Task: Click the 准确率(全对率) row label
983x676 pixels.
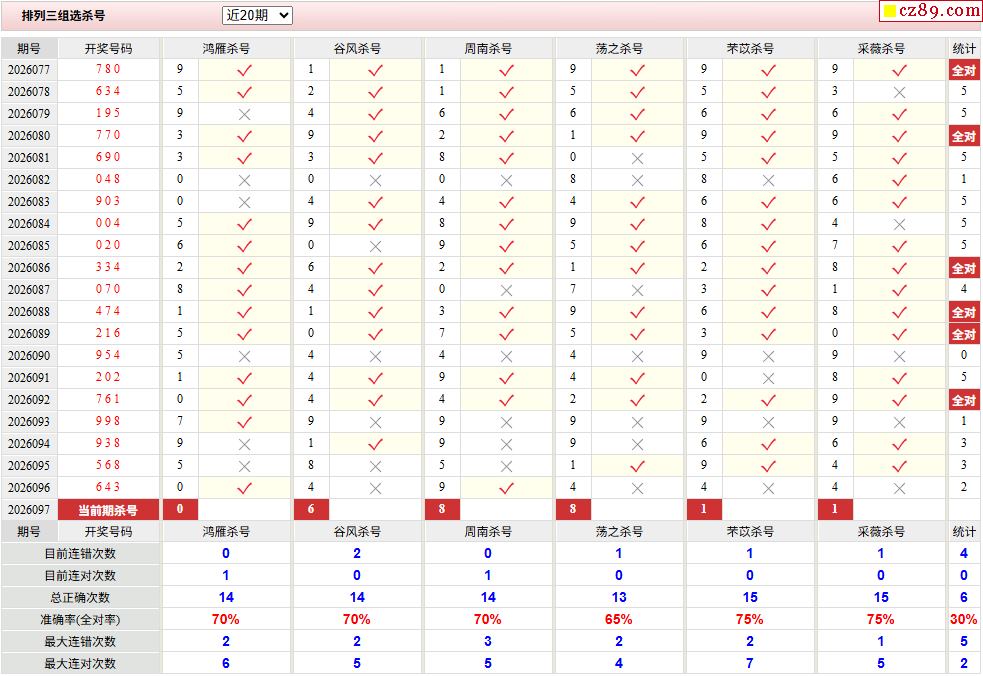Action: click(80, 620)
